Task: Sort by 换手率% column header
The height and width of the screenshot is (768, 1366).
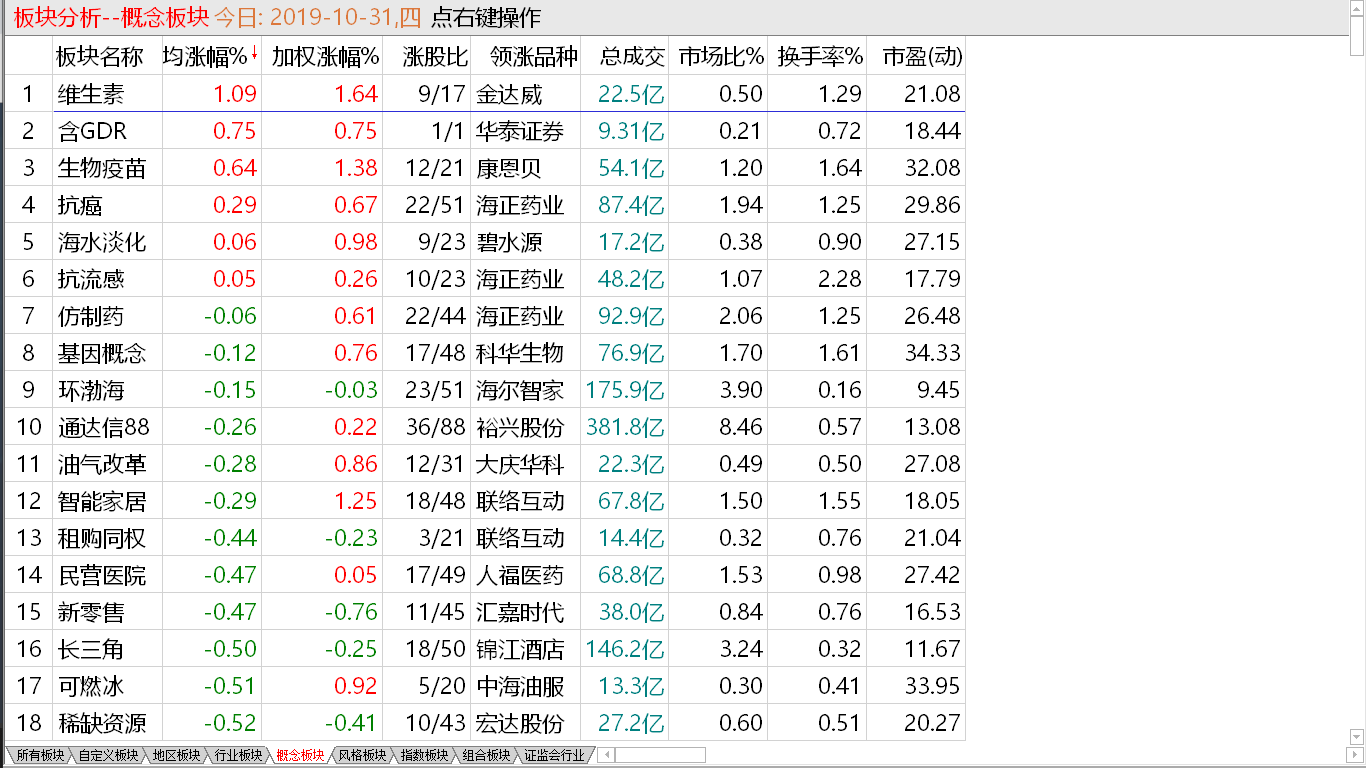Action: [x=820, y=57]
